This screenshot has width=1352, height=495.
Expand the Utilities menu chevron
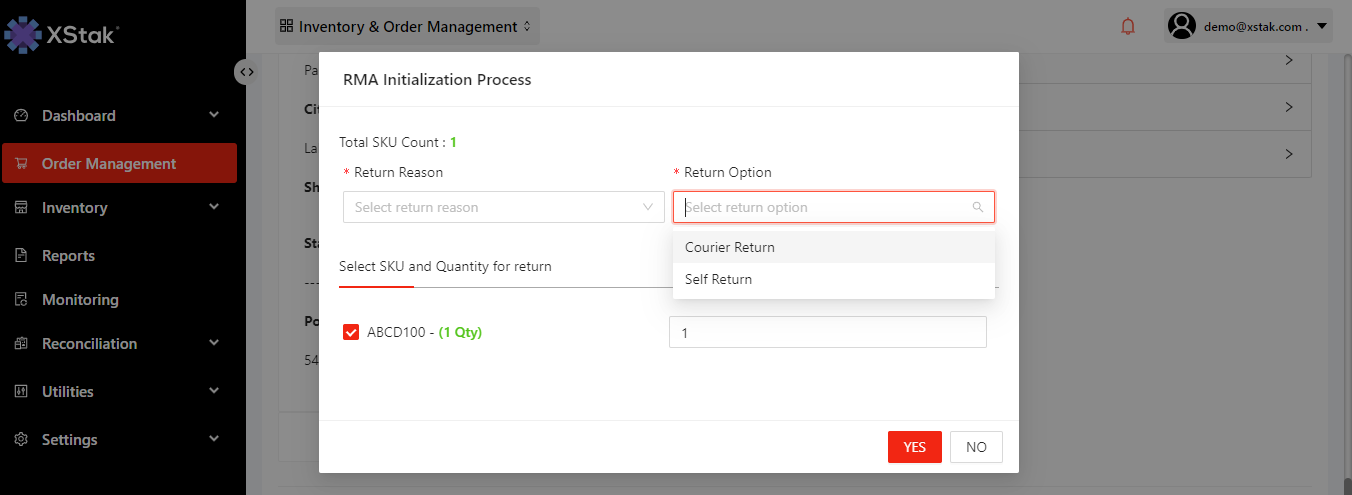click(214, 392)
